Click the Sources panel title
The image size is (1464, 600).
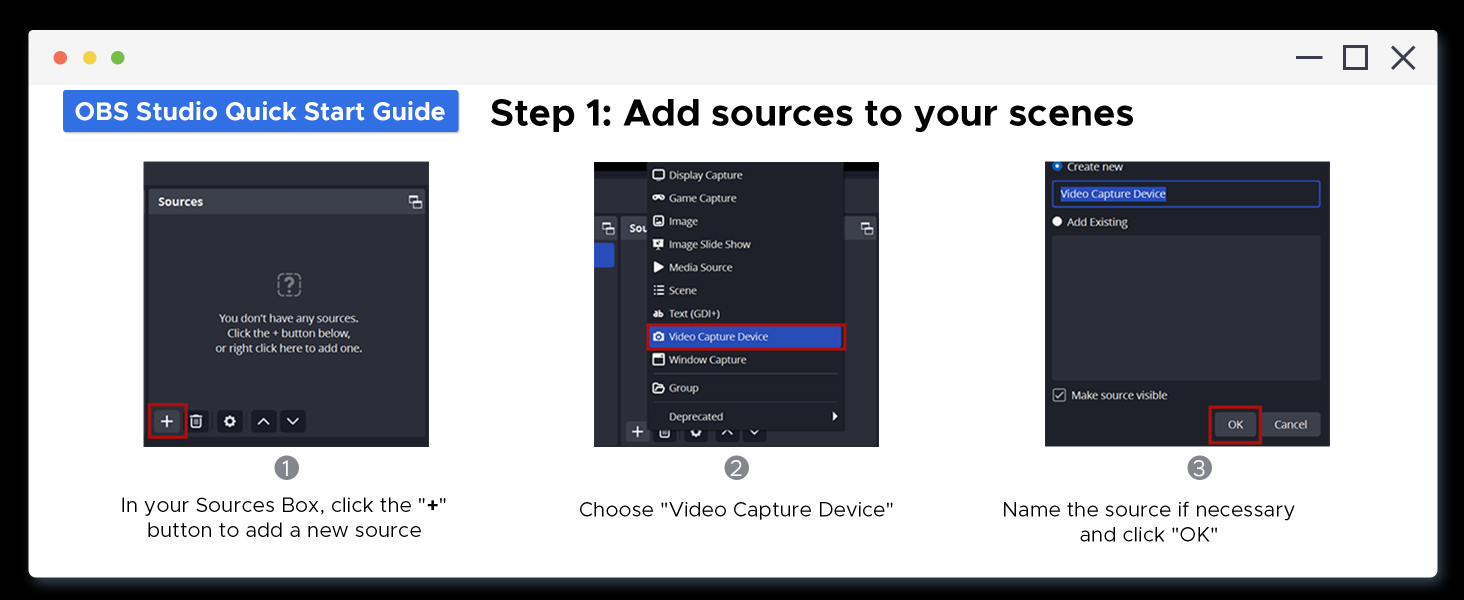181,202
